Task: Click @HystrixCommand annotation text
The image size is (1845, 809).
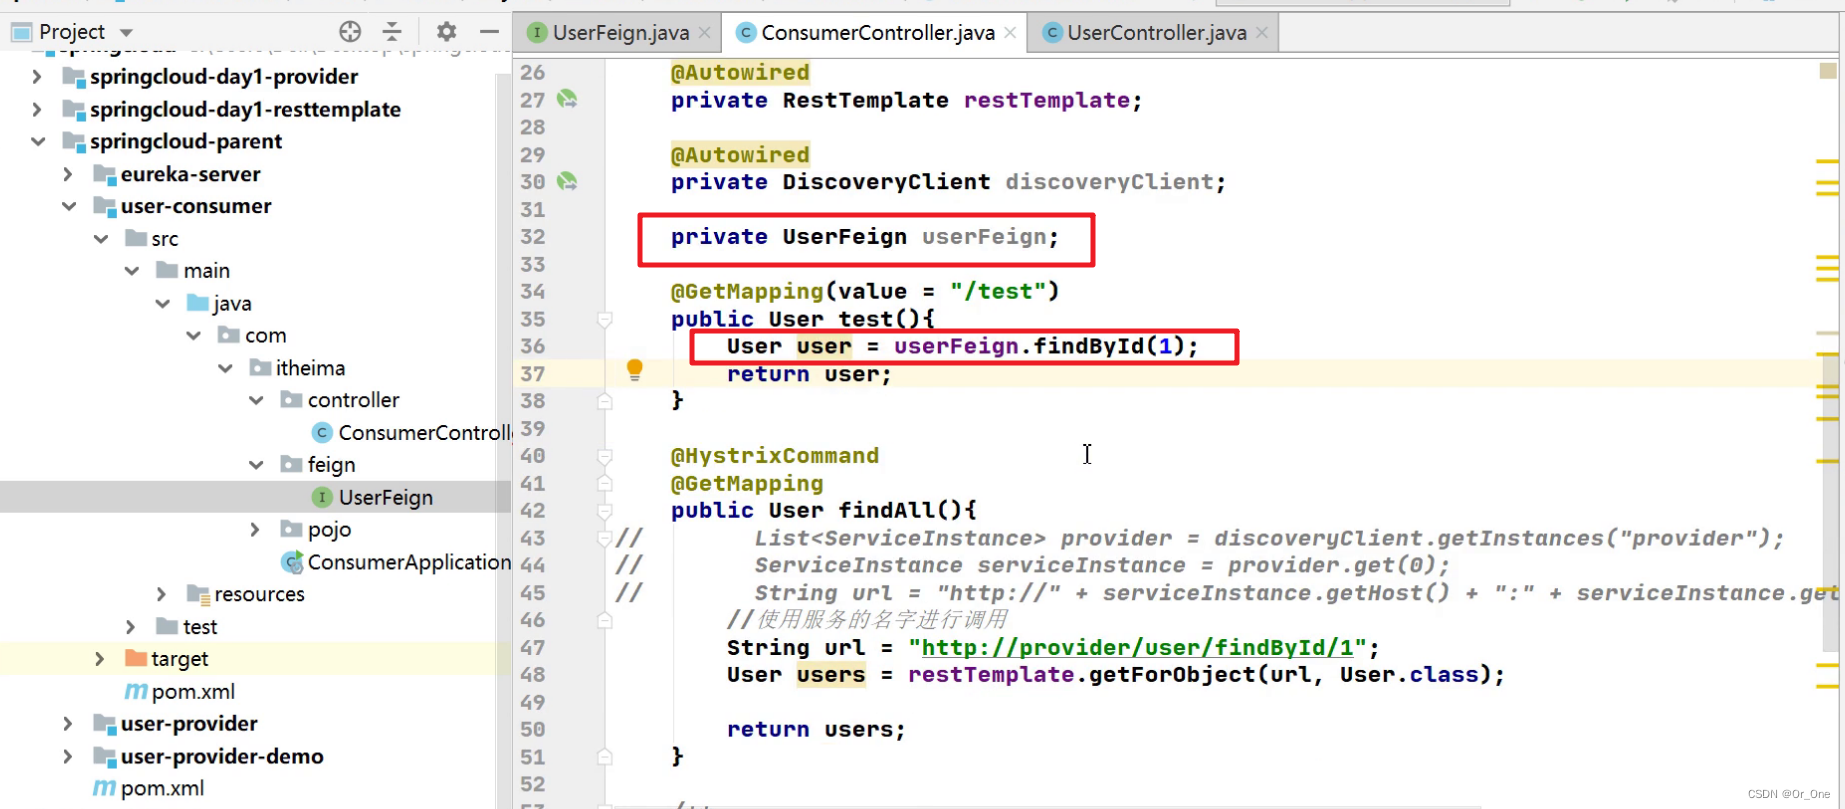Action: (775, 456)
